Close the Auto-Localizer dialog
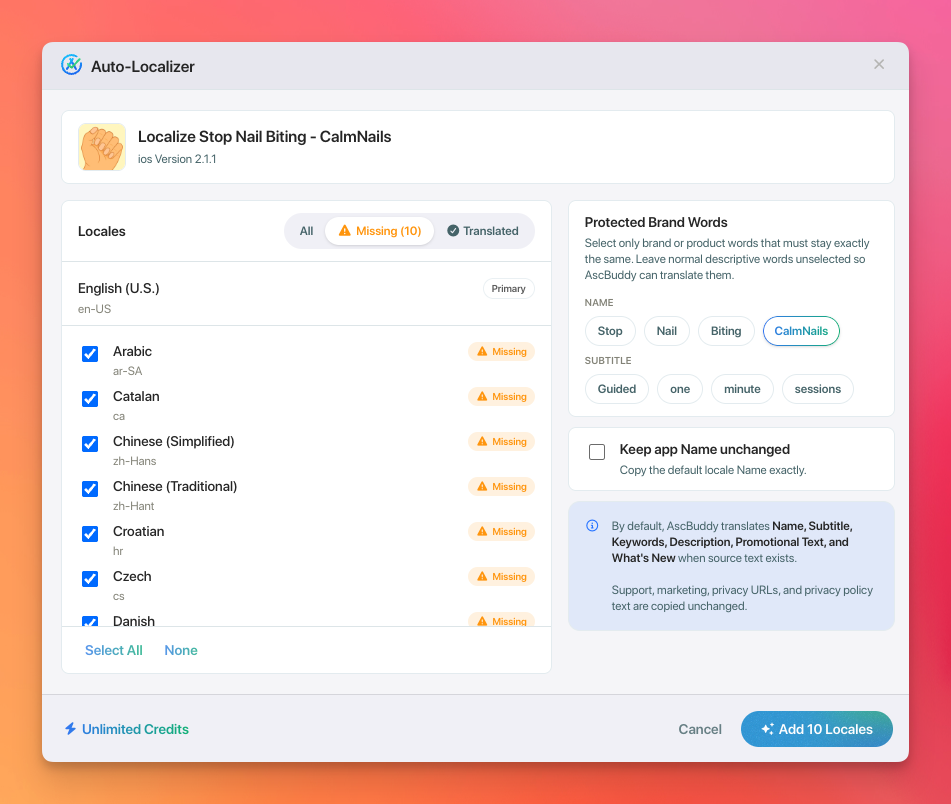 coord(879,64)
